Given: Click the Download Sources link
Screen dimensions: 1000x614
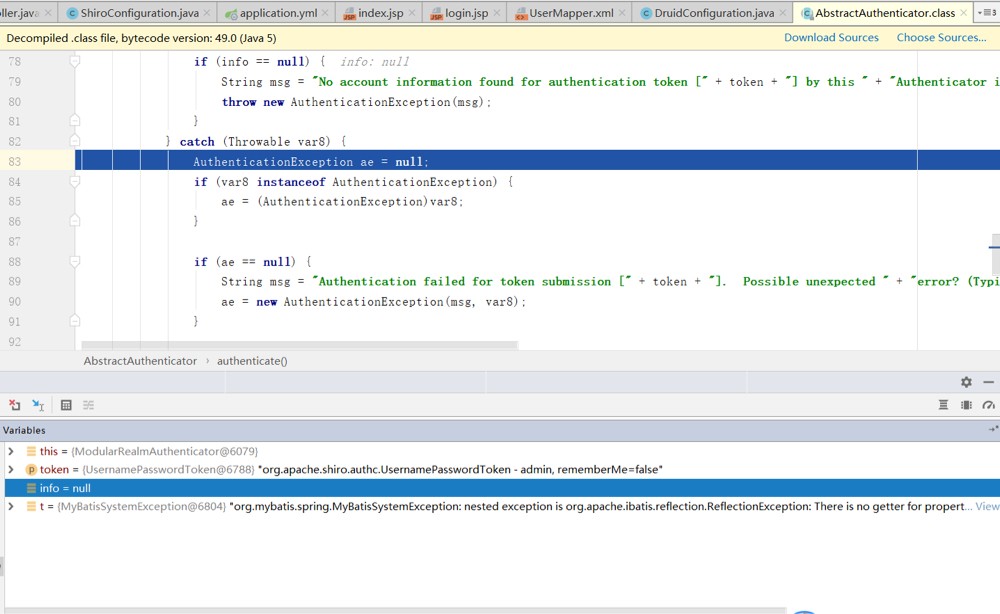Looking at the screenshot, I should pyautogui.click(x=831, y=38).
